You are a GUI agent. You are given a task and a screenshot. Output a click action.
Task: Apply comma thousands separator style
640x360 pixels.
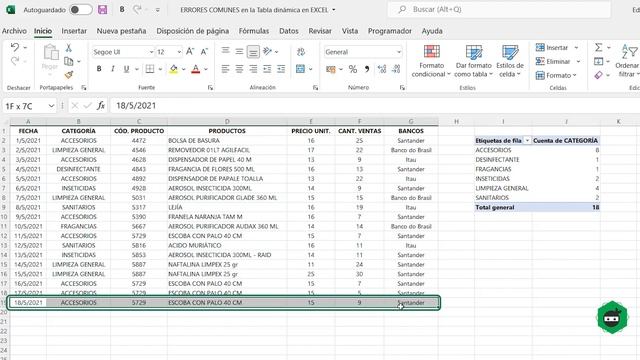coord(367,69)
